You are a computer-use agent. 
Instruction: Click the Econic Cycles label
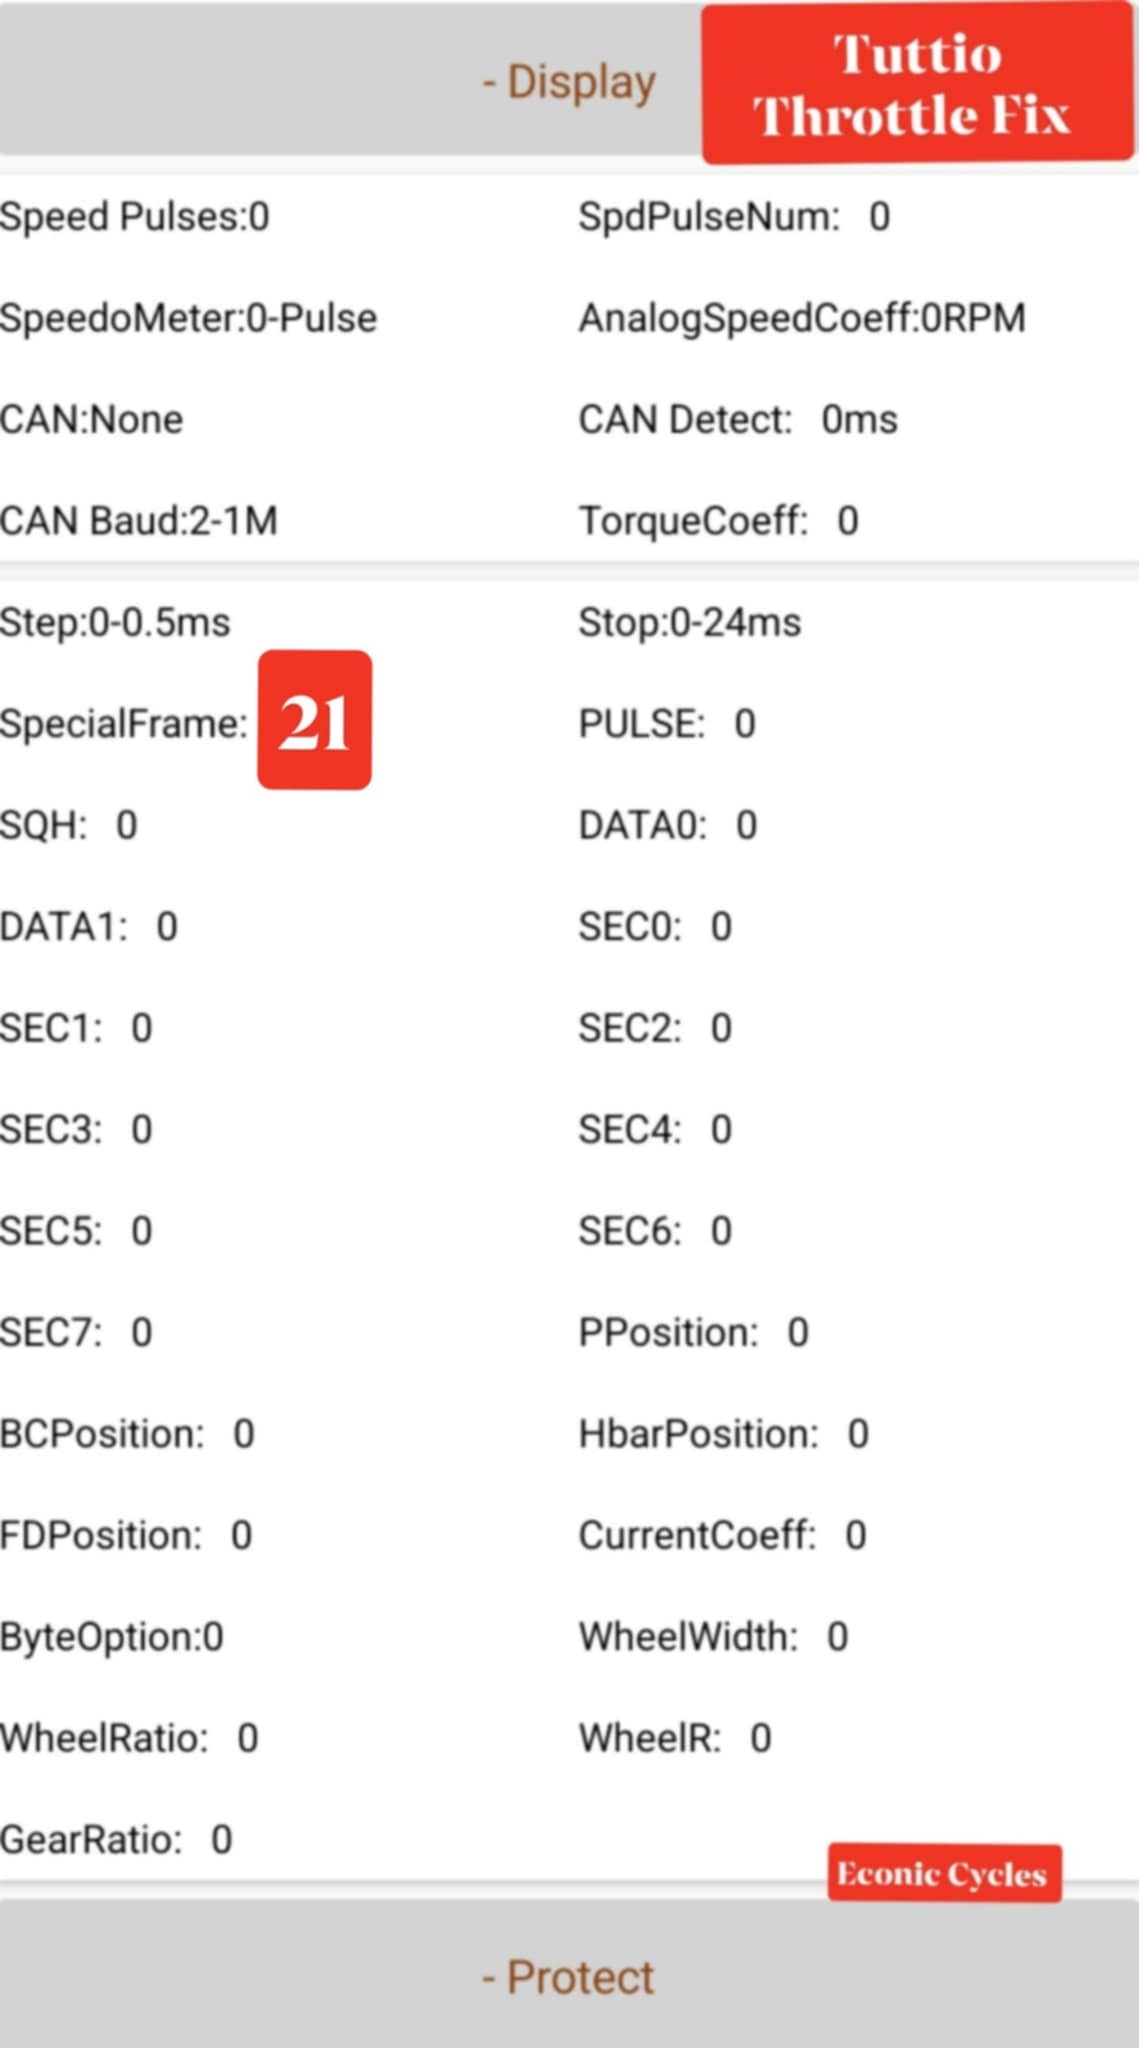[943, 1873]
